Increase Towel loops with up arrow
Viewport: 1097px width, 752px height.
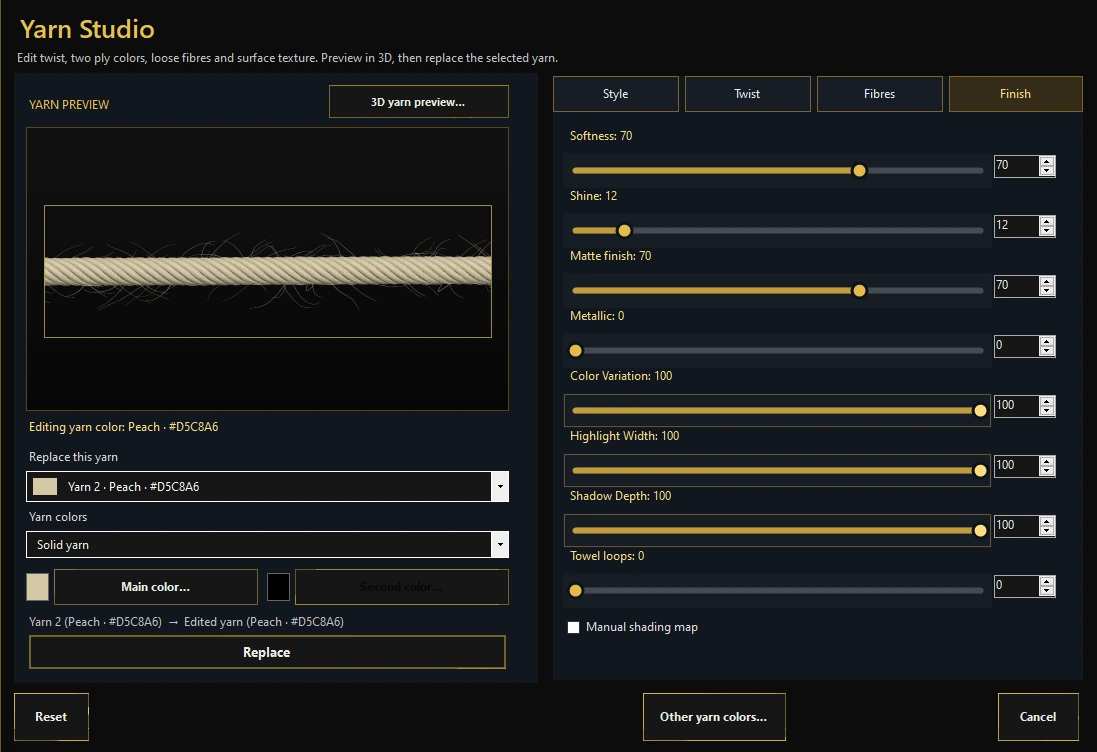click(x=1047, y=582)
